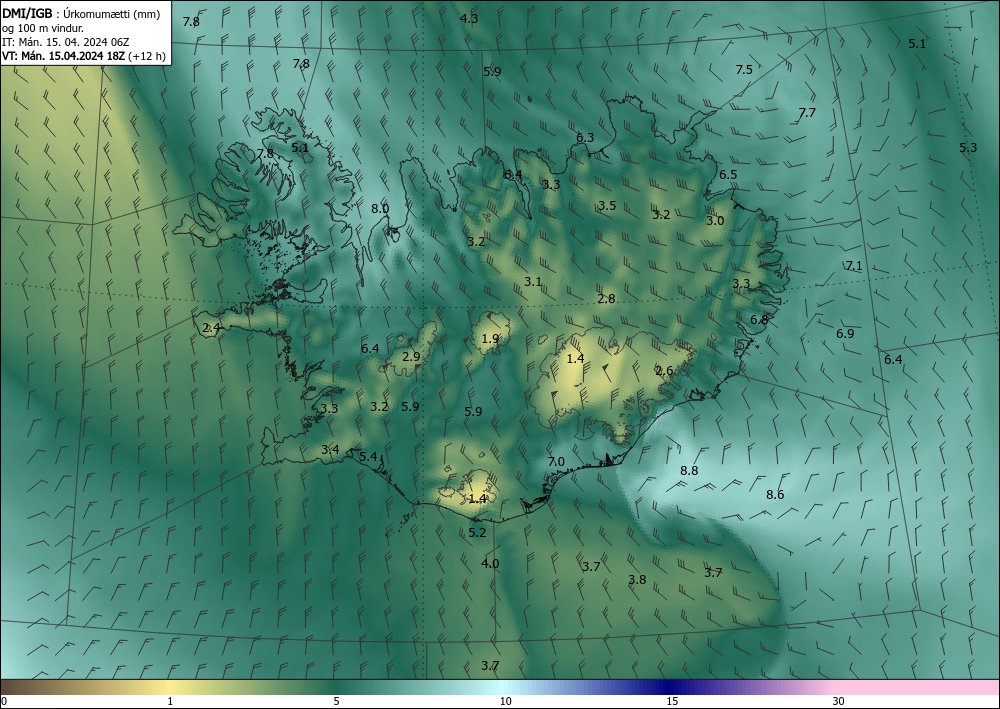Click the 7.0 value on the map
1000x709 pixels.
556,461
